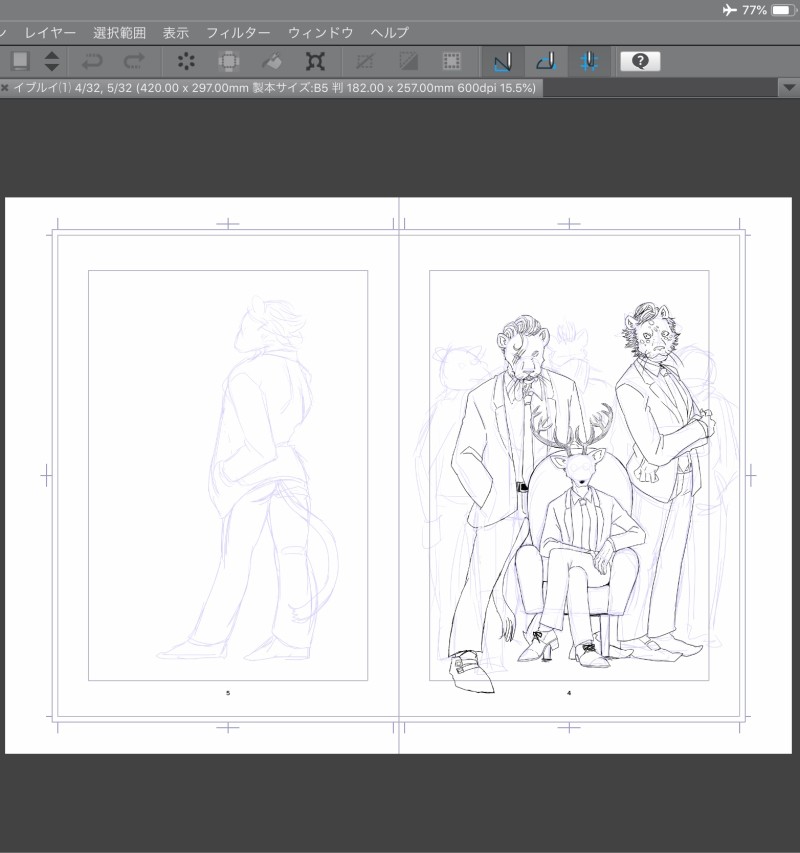Screen dimensions: 800x853
Task: Click the up/down page arrows in toolbar
Action: (x=52, y=61)
